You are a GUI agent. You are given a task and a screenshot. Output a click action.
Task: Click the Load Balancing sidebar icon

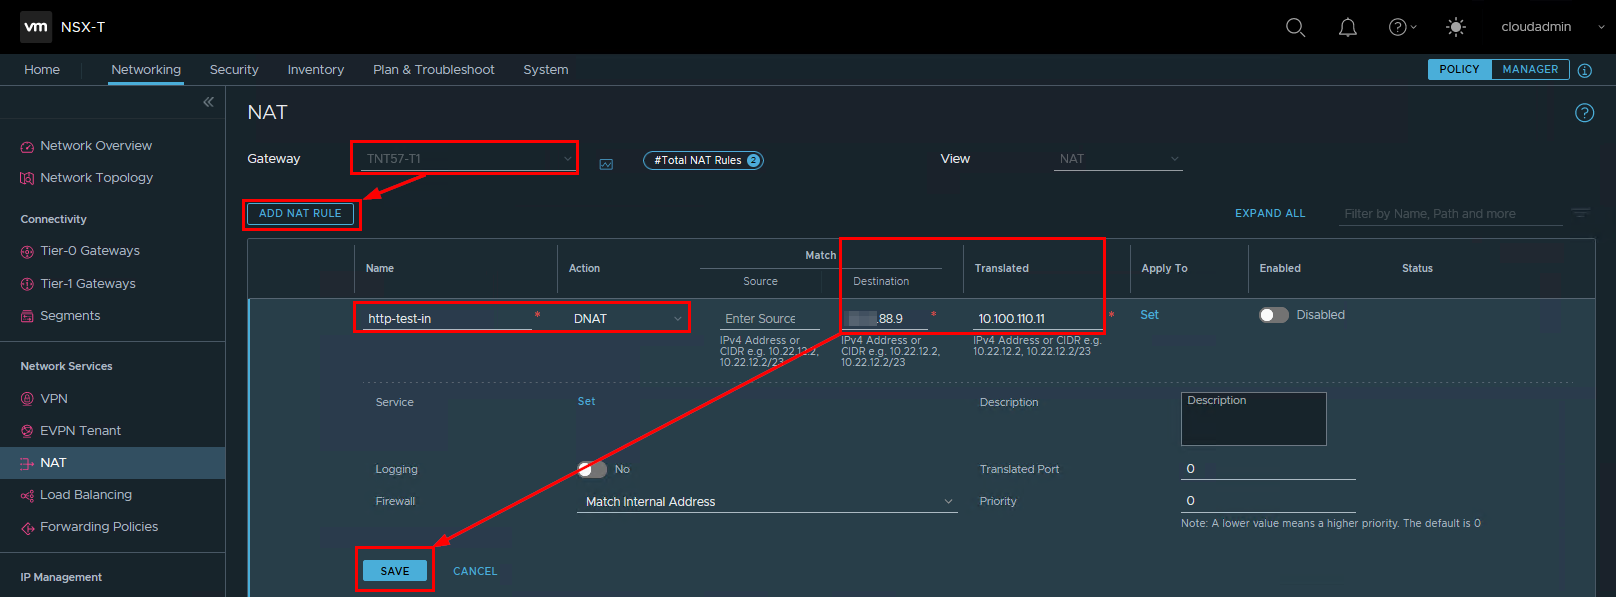pyautogui.click(x=27, y=495)
